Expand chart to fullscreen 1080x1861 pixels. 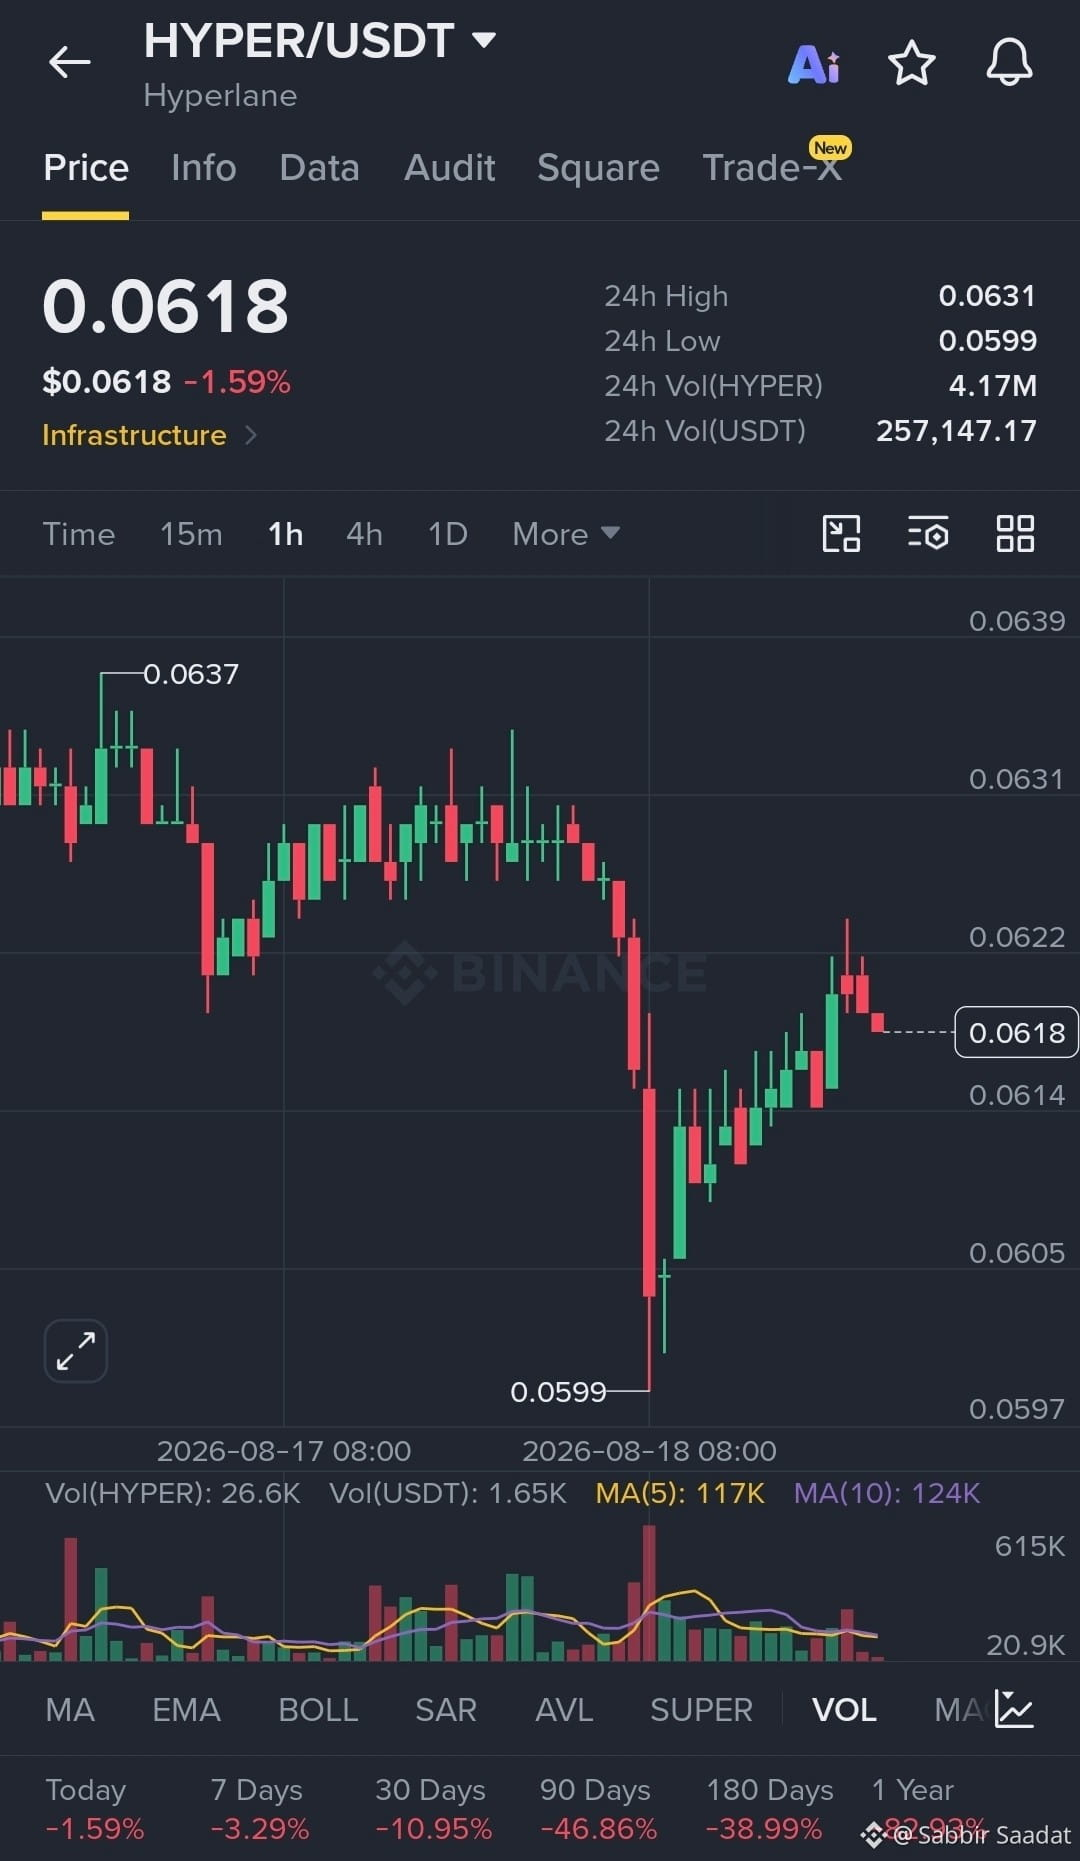[76, 1351]
